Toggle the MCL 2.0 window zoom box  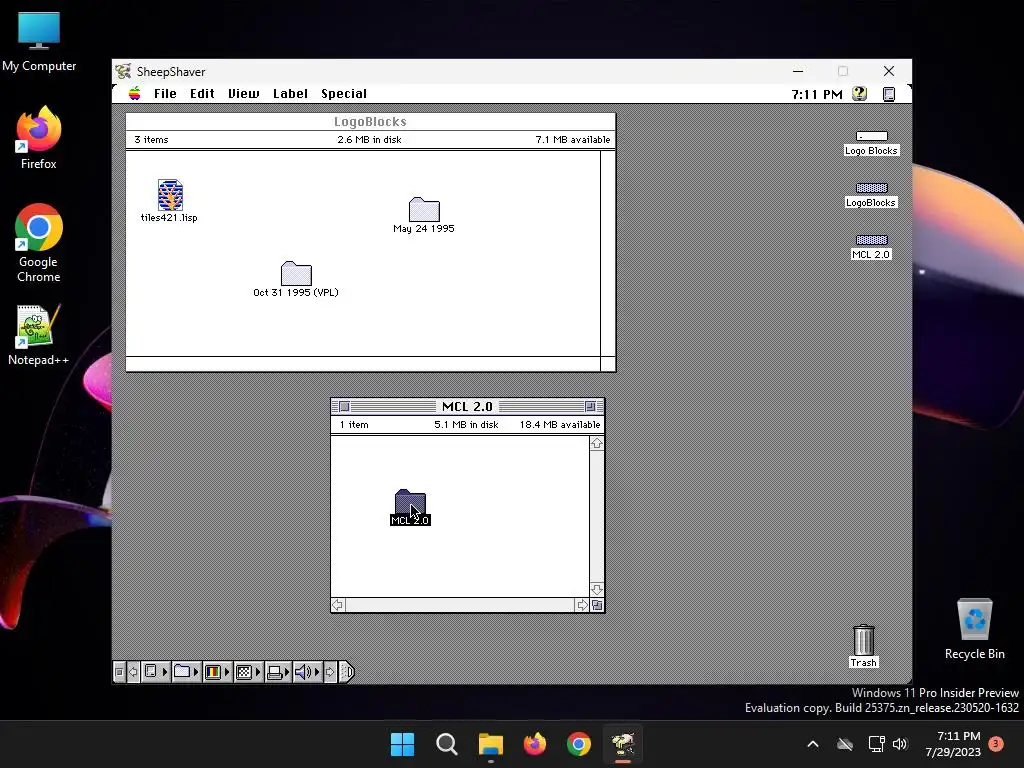click(590, 406)
